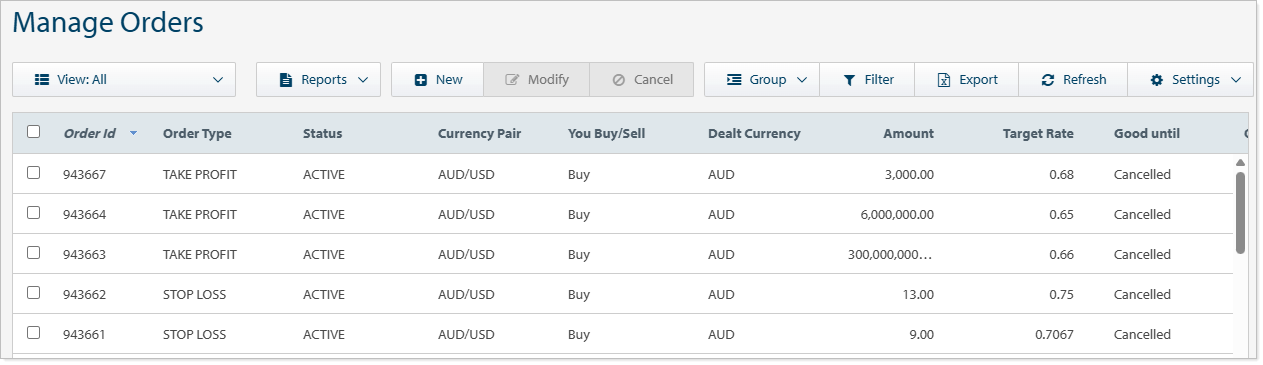
Task: Click the circle-slash icon on Cancel
Action: (x=619, y=80)
